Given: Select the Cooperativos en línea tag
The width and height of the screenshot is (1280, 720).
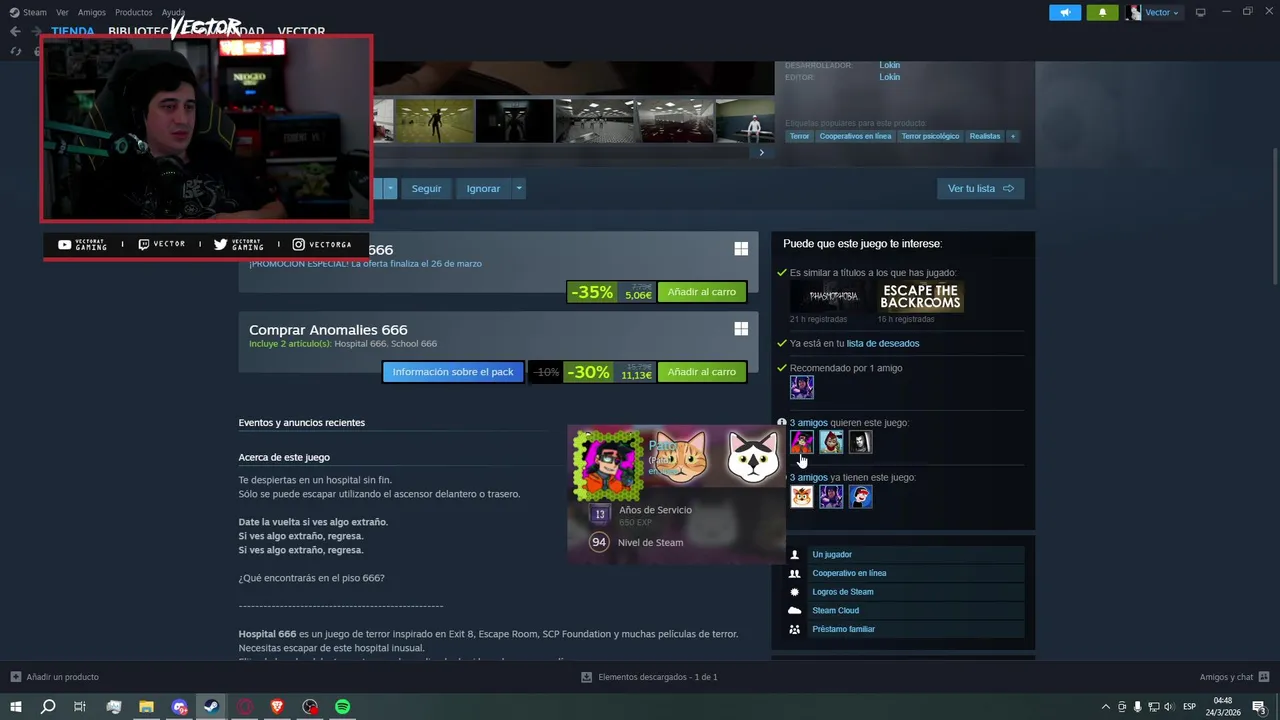Looking at the screenshot, I should pos(855,136).
